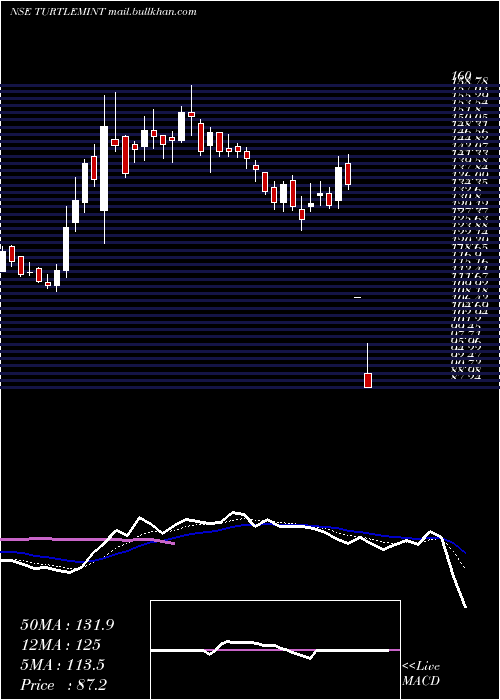Click the NSE TURTLEMINT mail.bullkhan.com title text
Image resolution: width=500 pixels, height=700 pixels.
(x=103, y=12)
